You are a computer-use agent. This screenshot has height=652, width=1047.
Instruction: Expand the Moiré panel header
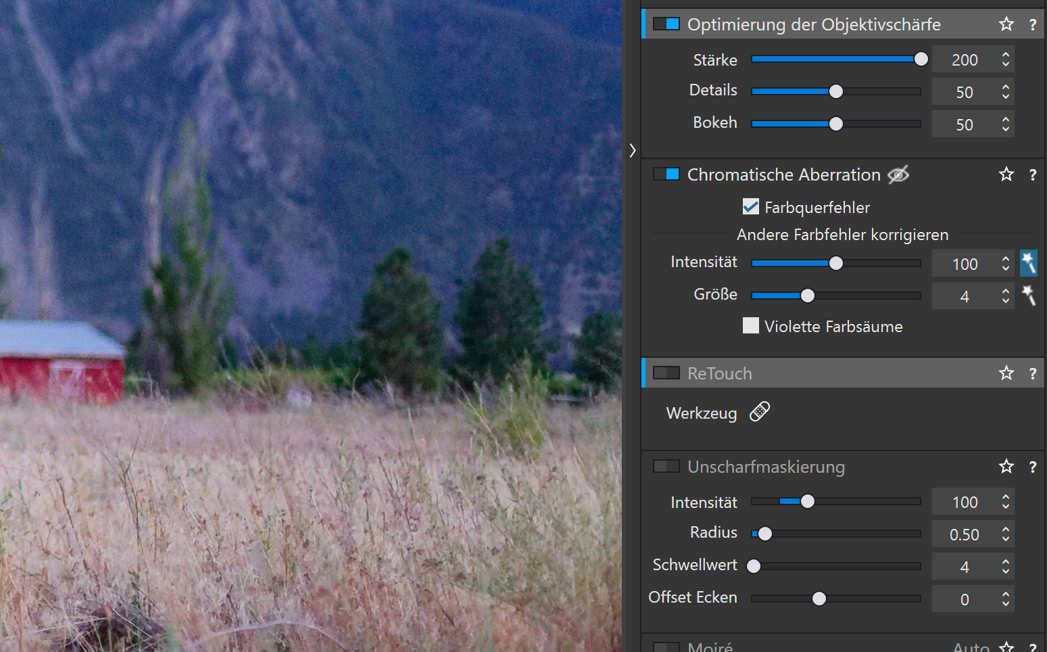point(710,647)
